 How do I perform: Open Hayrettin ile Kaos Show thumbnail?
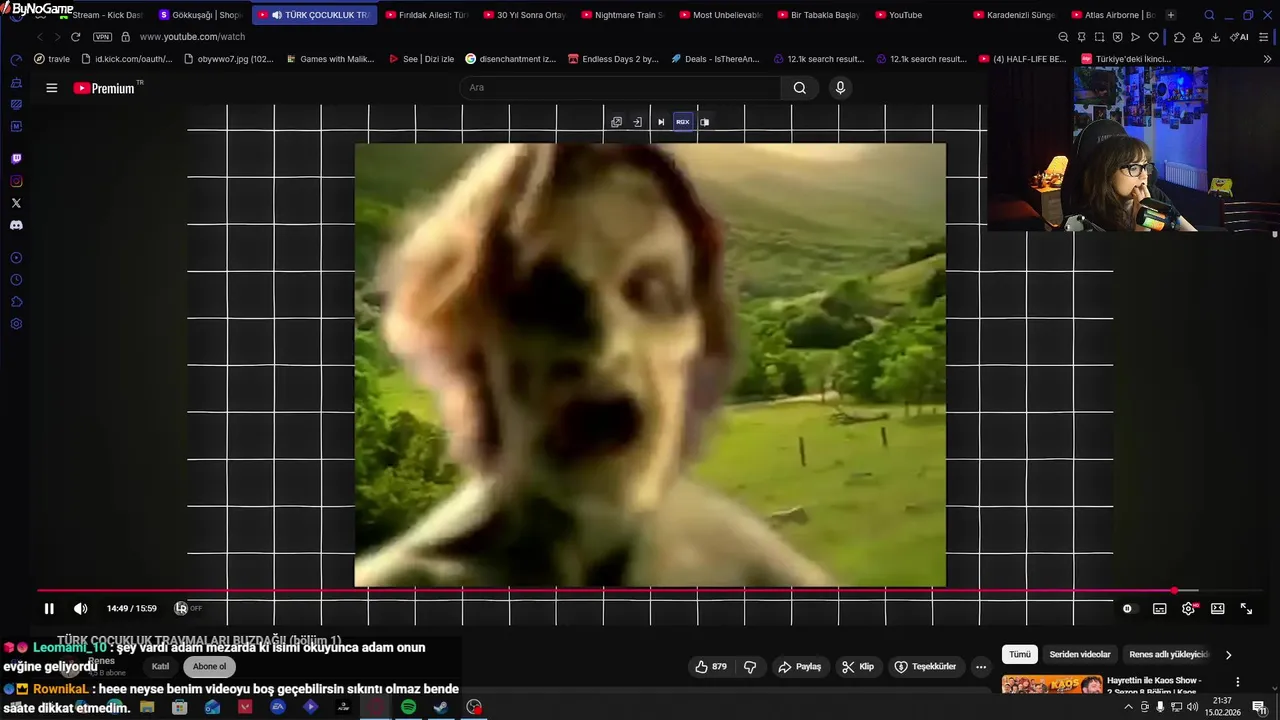tap(1052, 685)
